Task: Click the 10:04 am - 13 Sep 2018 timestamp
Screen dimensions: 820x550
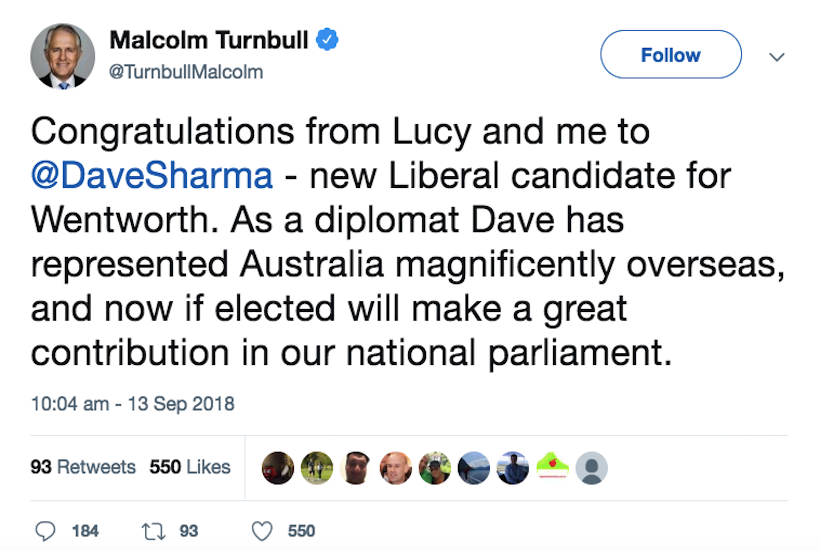Action: [132, 404]
